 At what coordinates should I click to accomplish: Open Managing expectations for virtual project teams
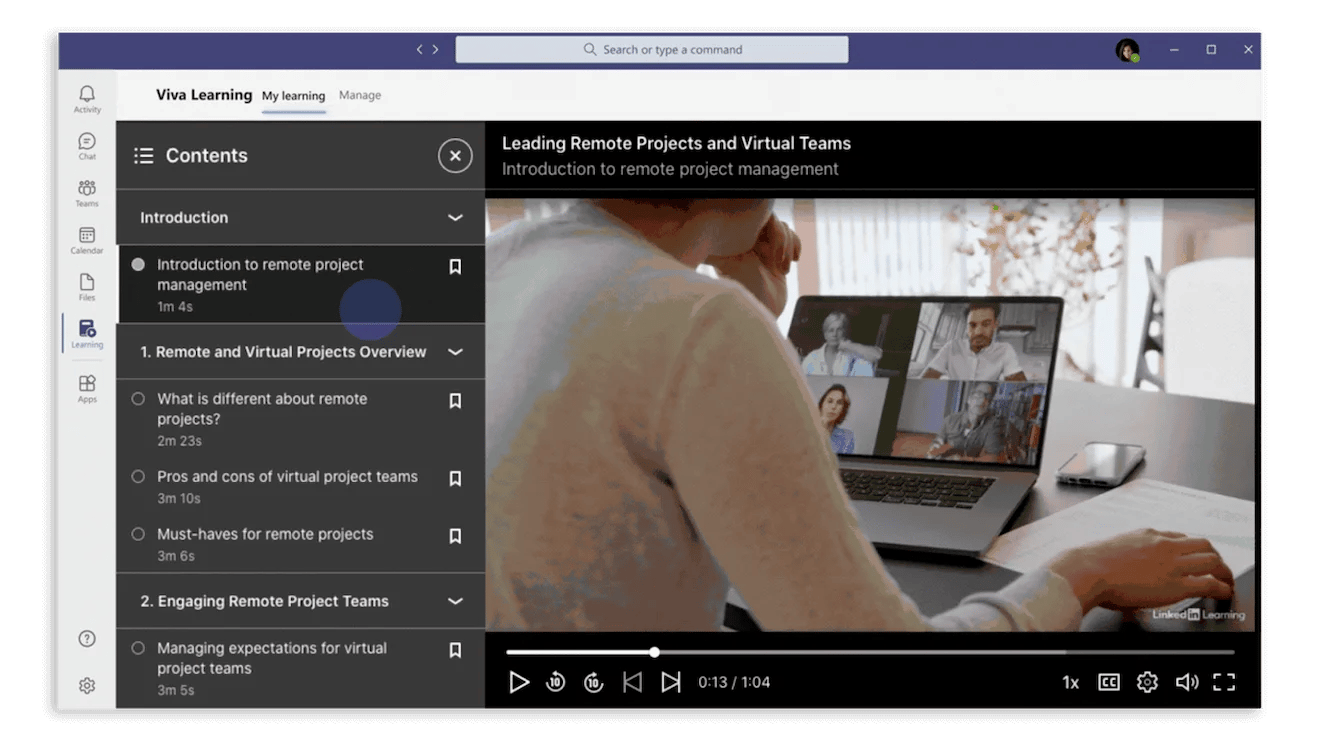point(301,668)
